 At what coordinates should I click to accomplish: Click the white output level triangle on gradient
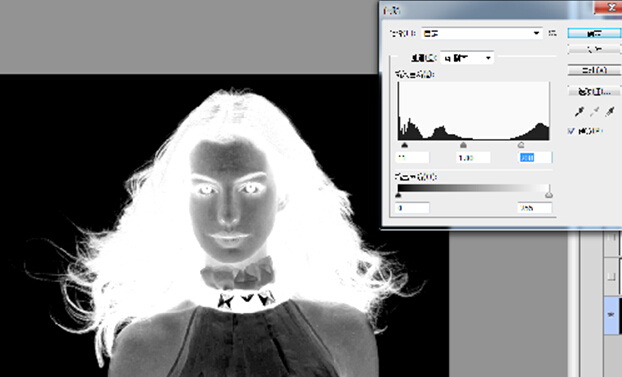click(549, 195)
